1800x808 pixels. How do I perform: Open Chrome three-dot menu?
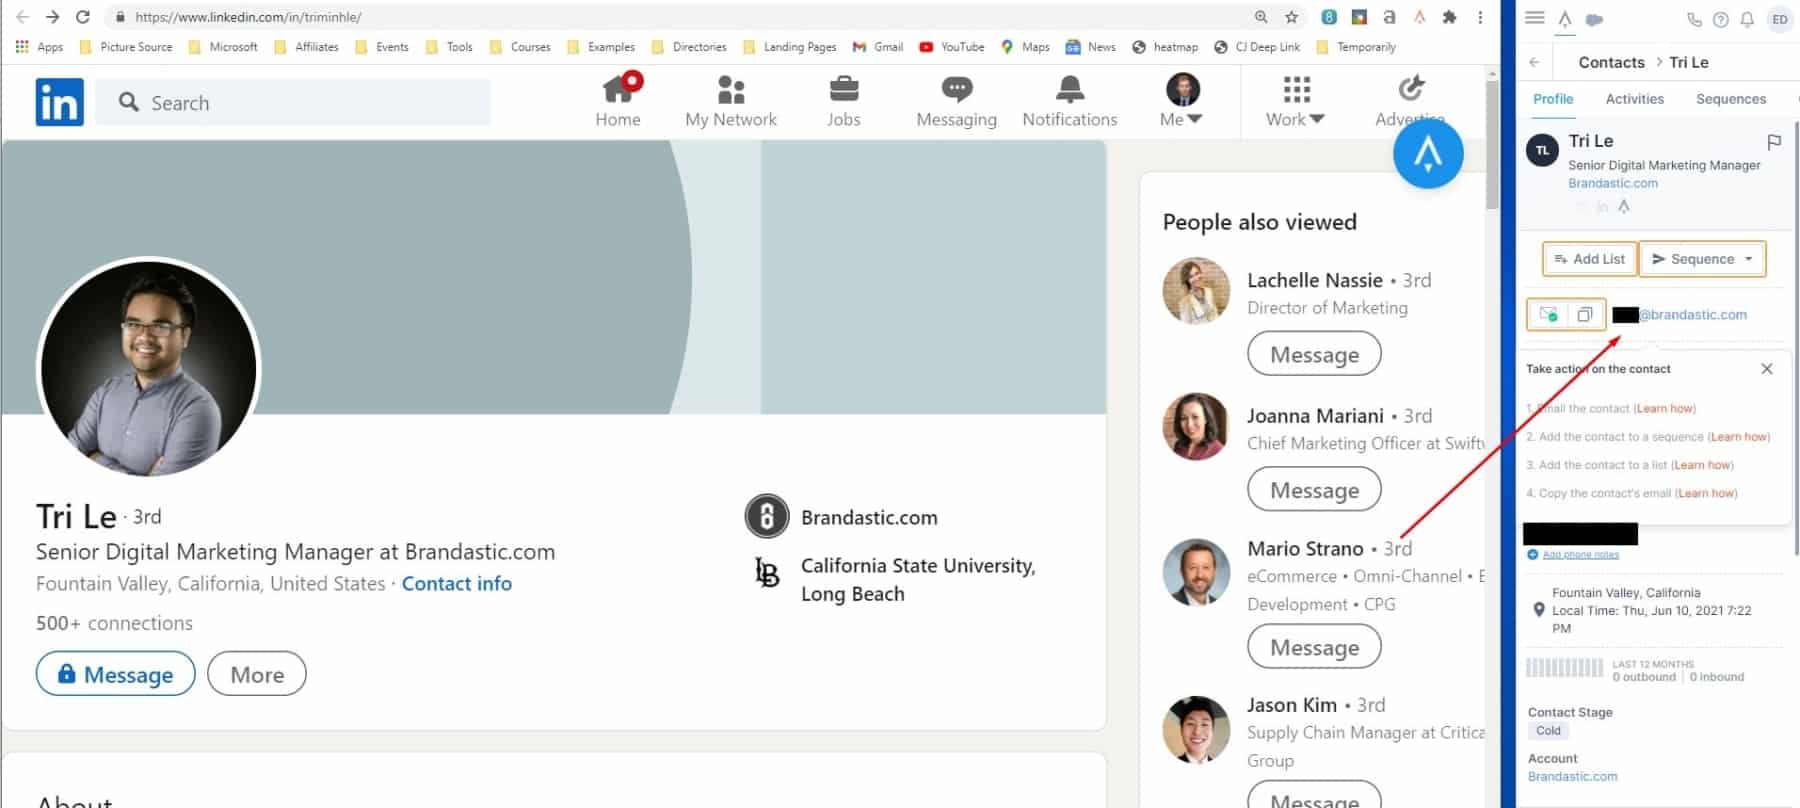[x=1480, y=17]
